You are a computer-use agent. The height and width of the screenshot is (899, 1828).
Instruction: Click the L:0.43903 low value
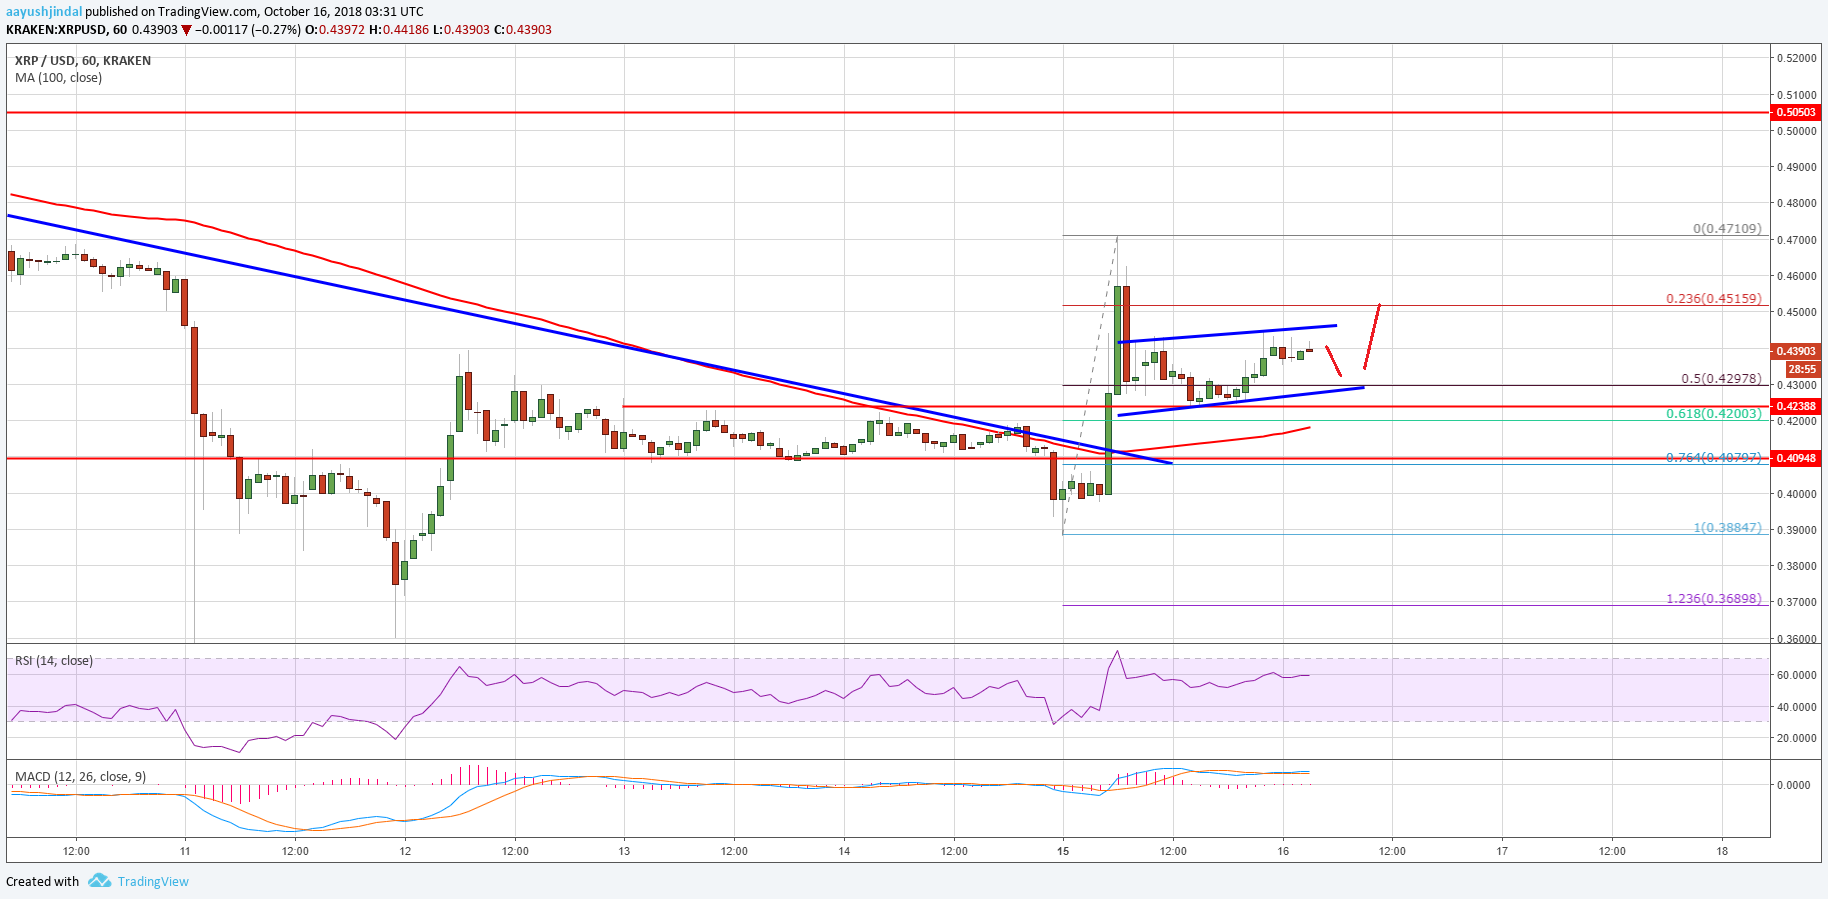462,30
